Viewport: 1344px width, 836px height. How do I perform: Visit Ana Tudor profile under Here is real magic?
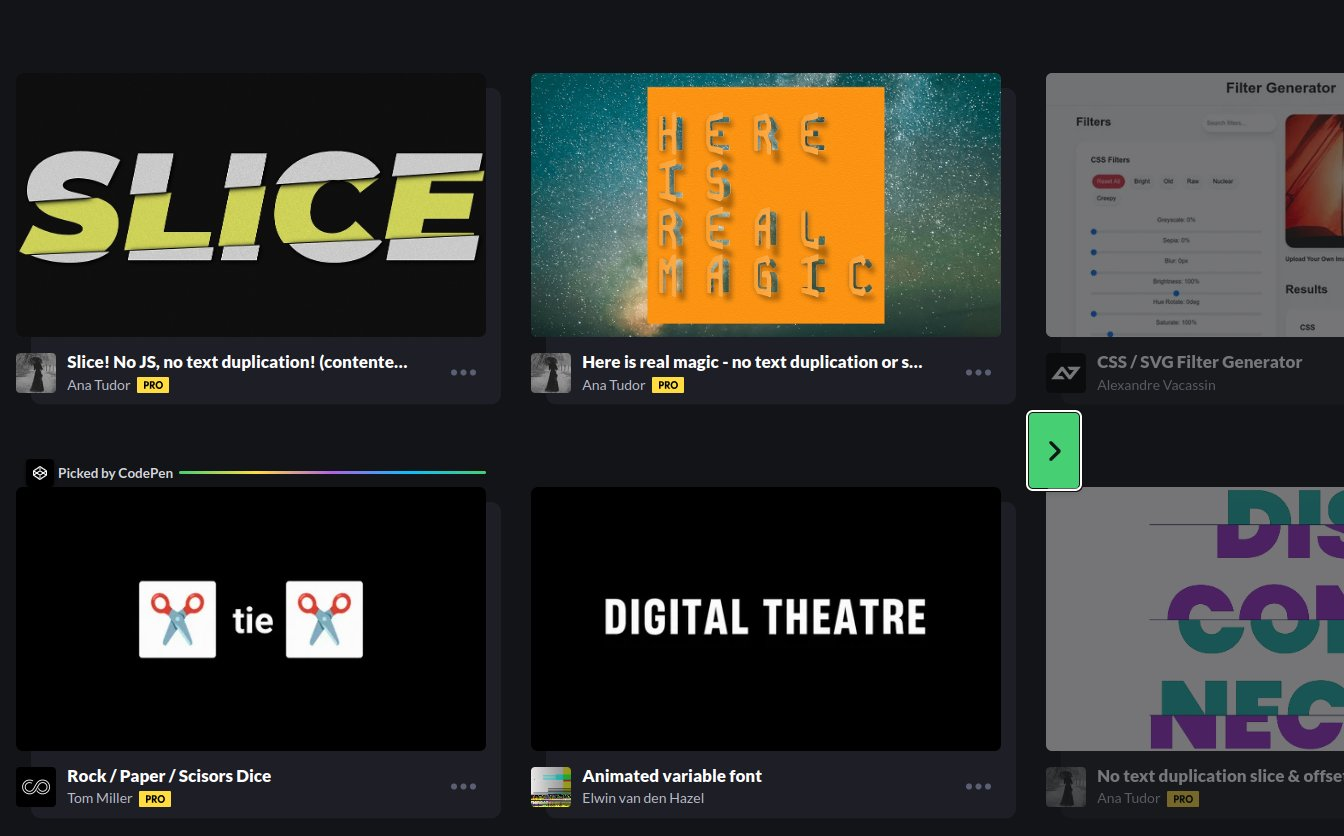point(614,385)
